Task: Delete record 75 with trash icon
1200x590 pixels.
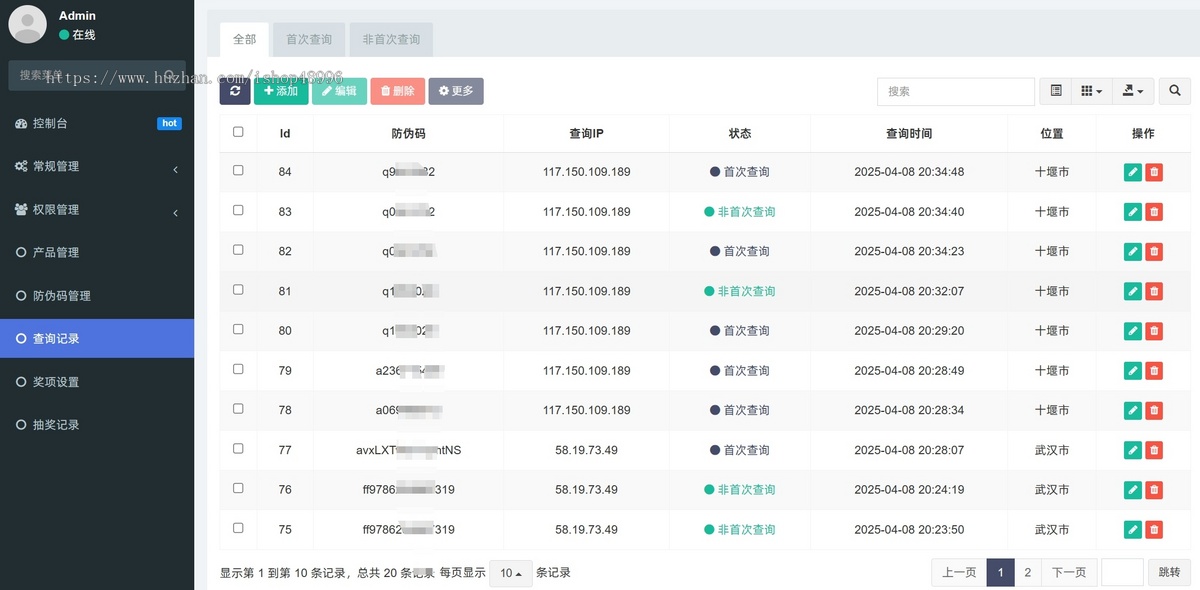Action: point(1154,529)
